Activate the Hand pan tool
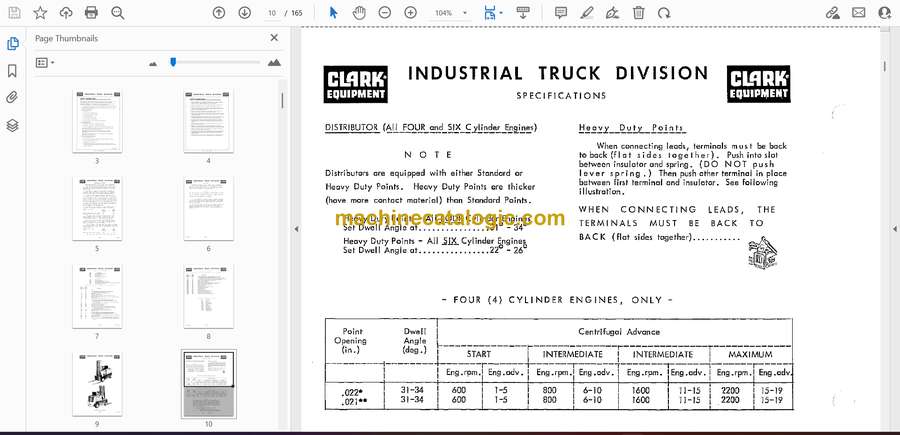The width and height of the screenshot is (900, 435). click(x=359, y=13)
